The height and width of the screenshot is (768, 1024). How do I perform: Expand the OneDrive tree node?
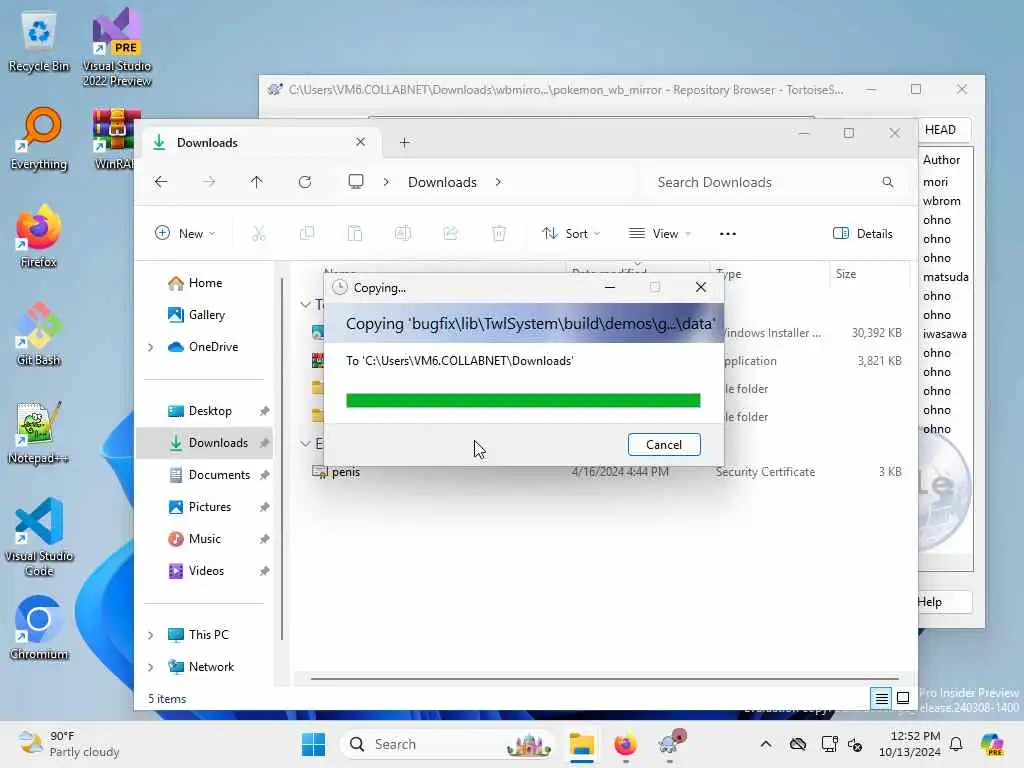pos(151,347)
